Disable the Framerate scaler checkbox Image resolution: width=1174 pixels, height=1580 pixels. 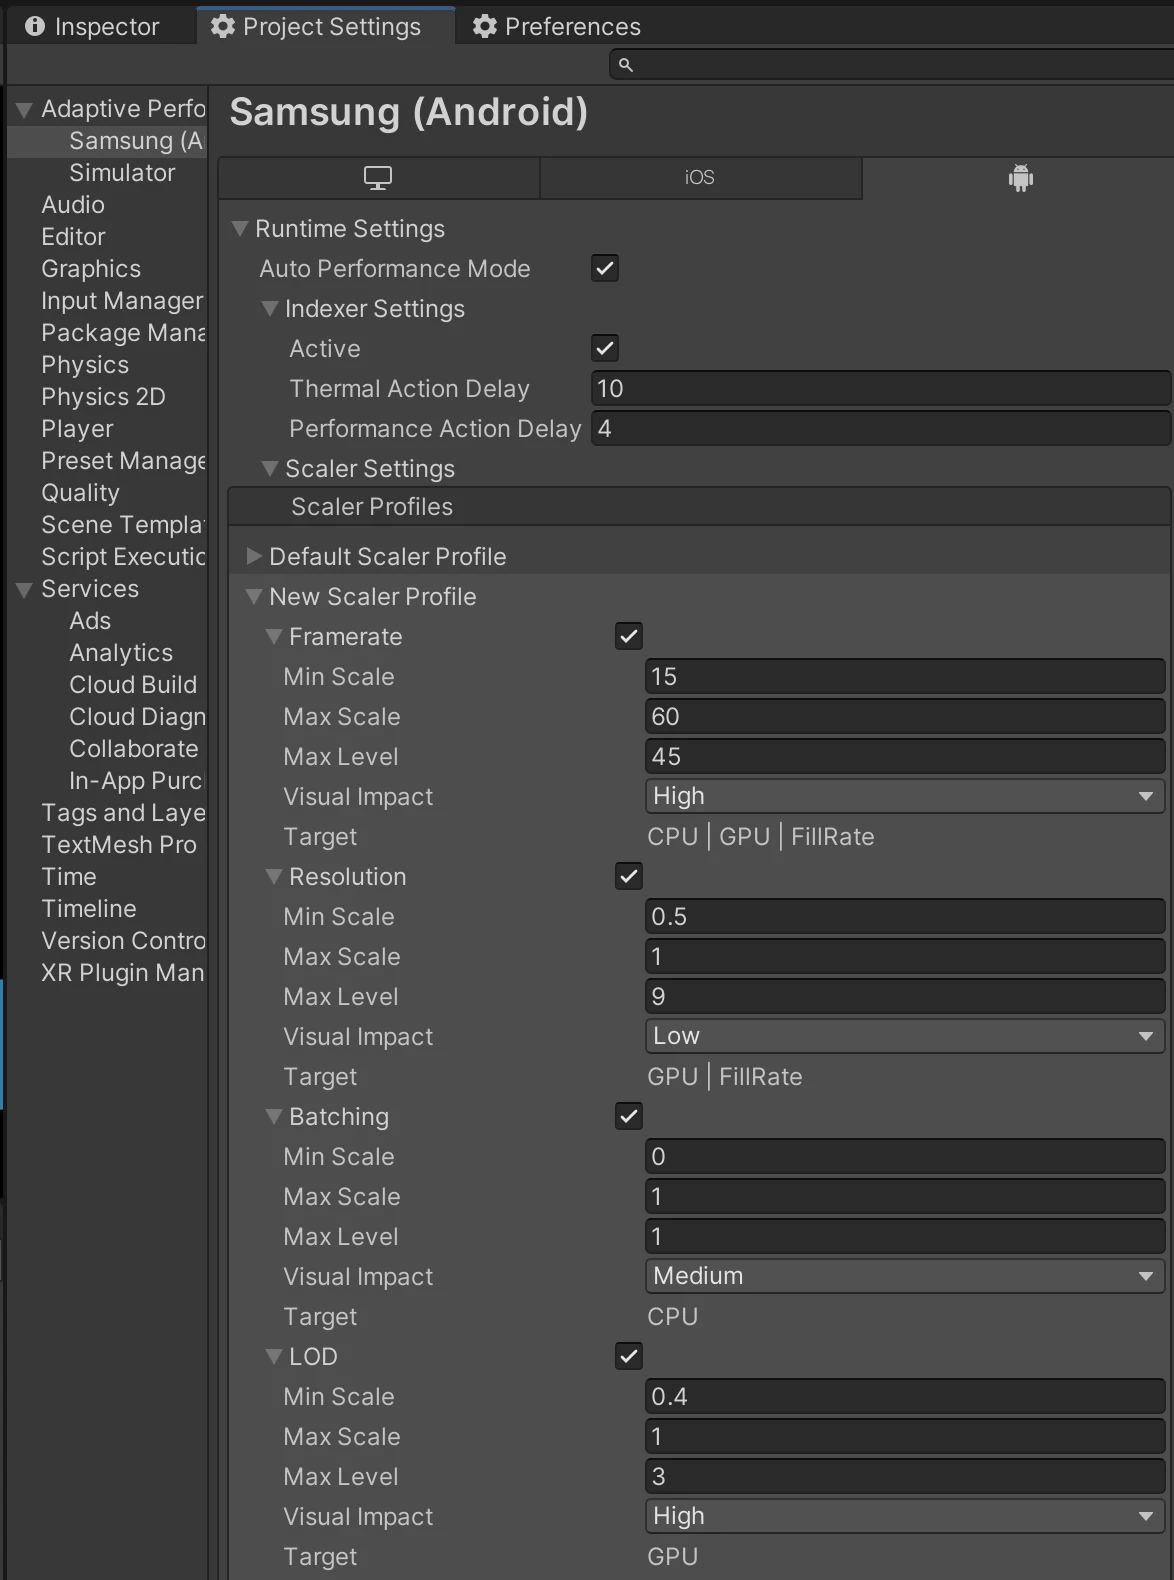pyautogui.click(x=629, y=636)
